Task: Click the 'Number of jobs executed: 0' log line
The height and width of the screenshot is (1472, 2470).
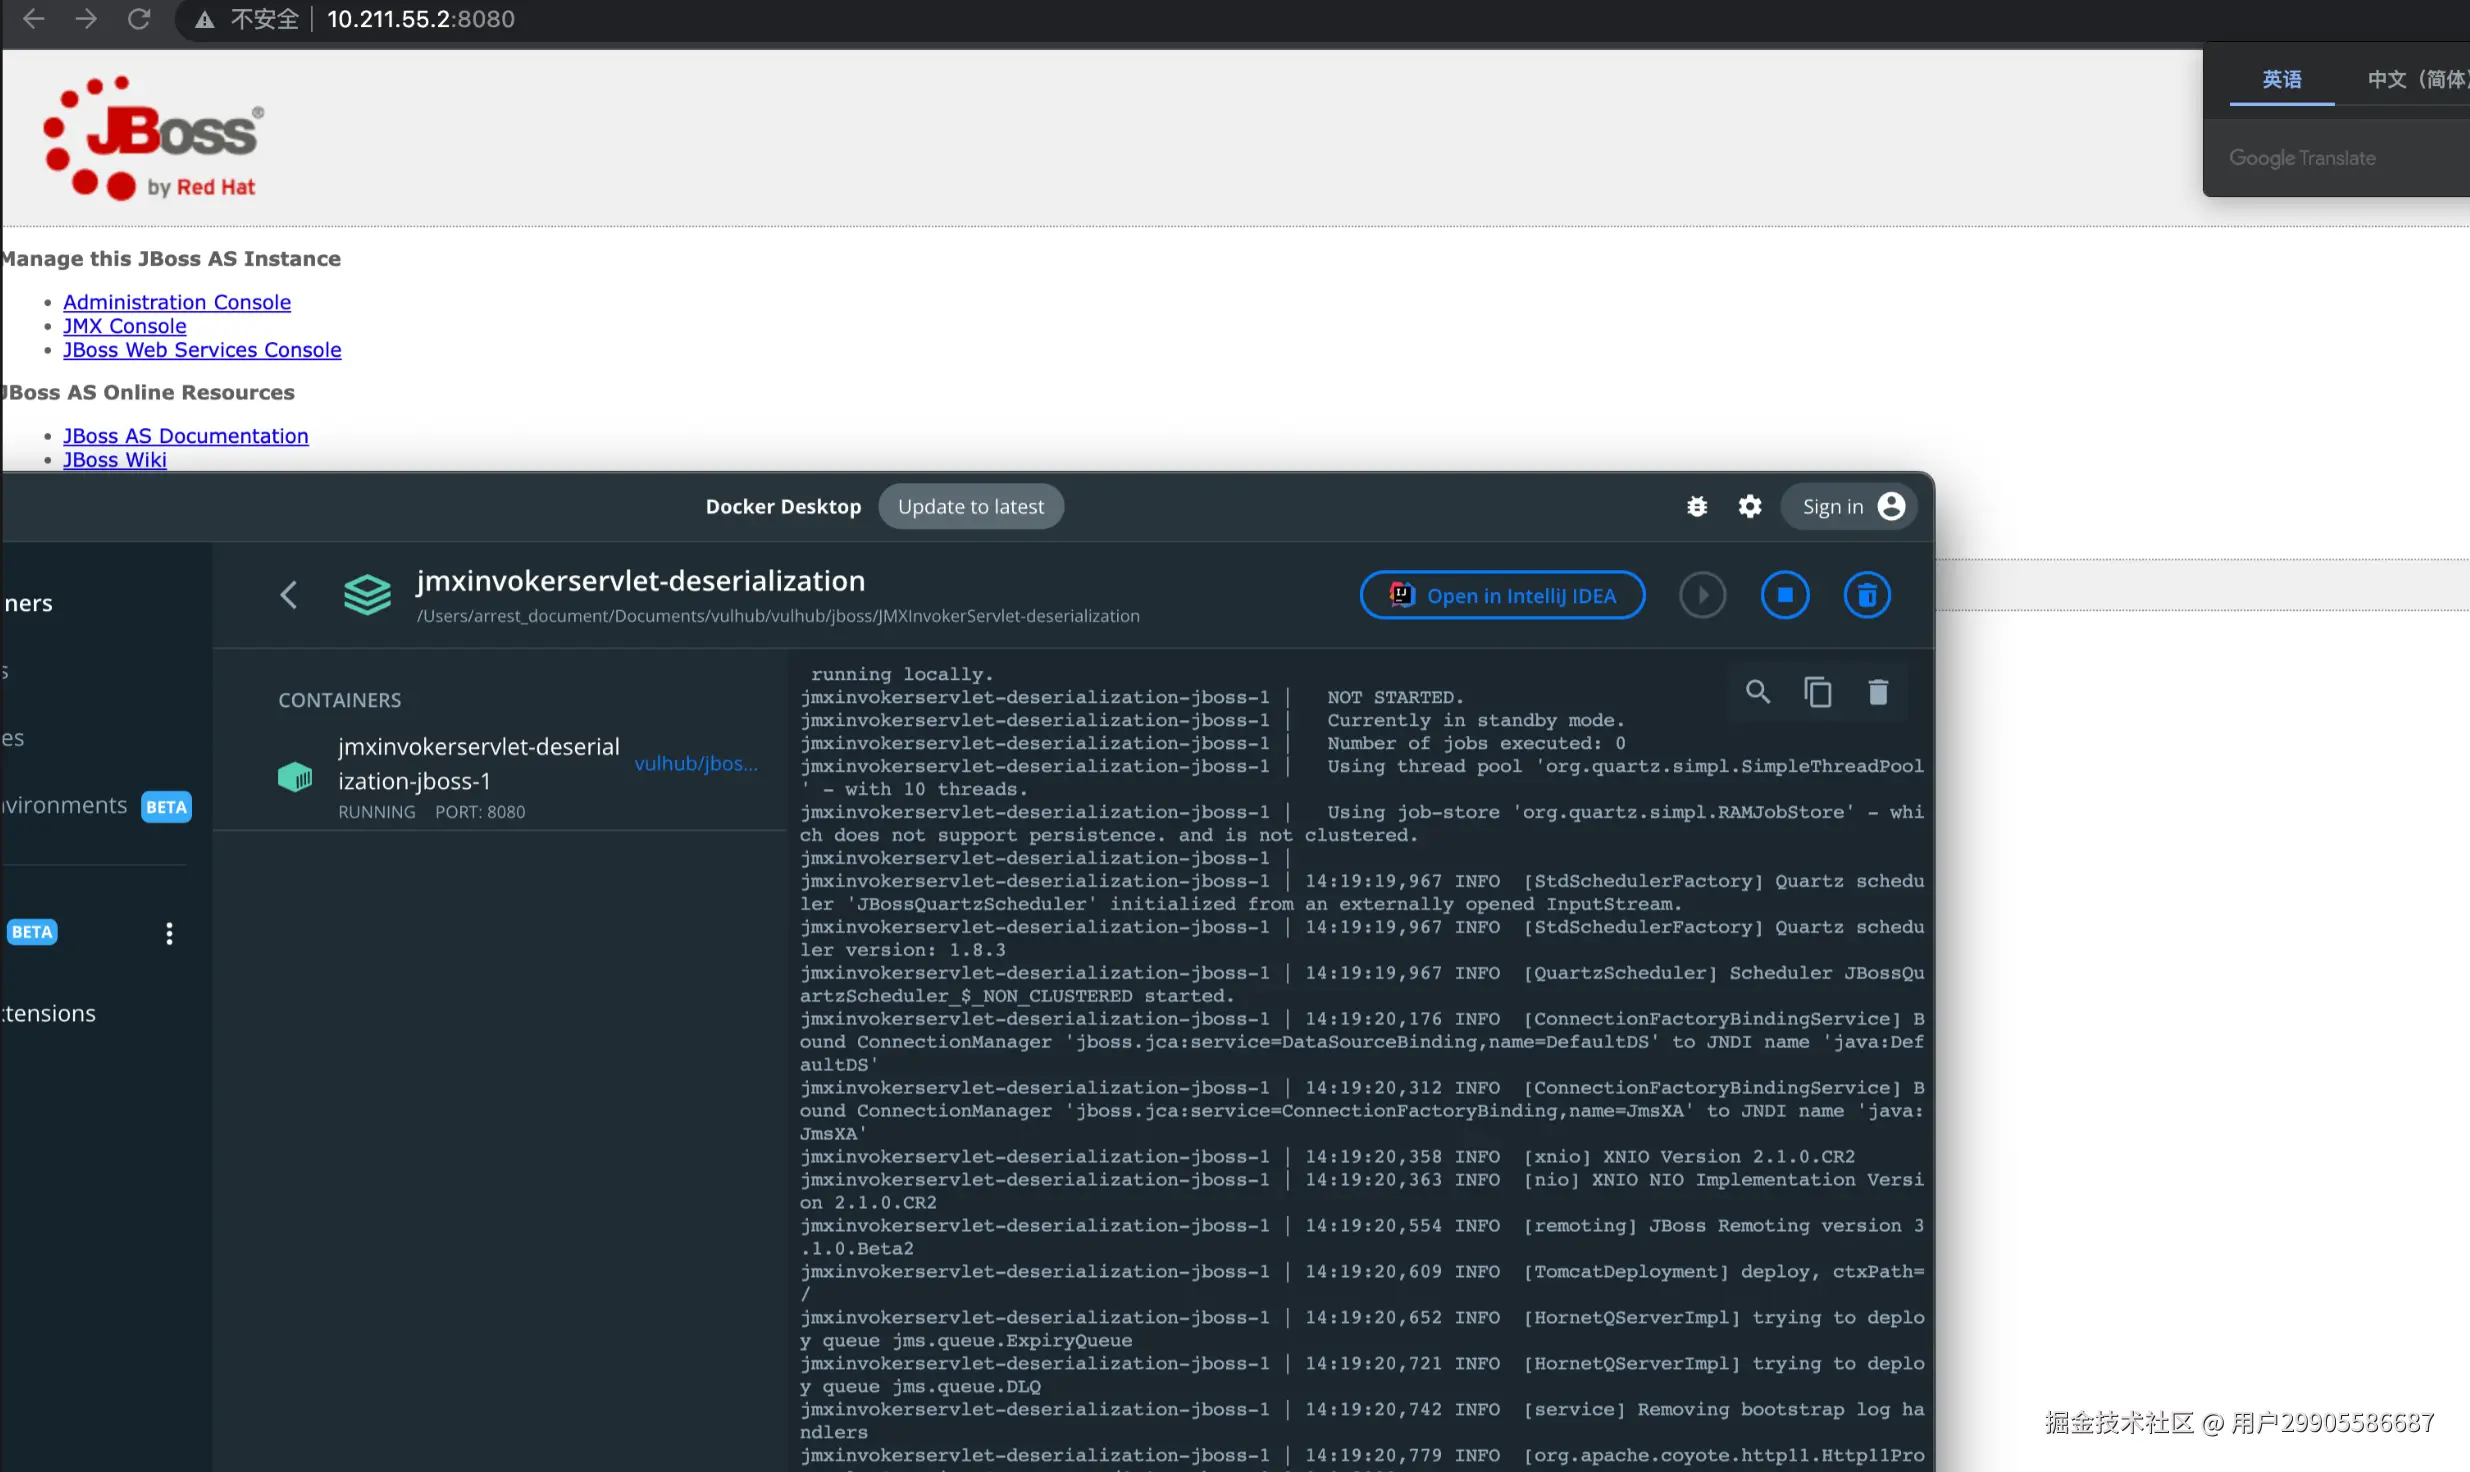Action: click(x=1213, y=743)
